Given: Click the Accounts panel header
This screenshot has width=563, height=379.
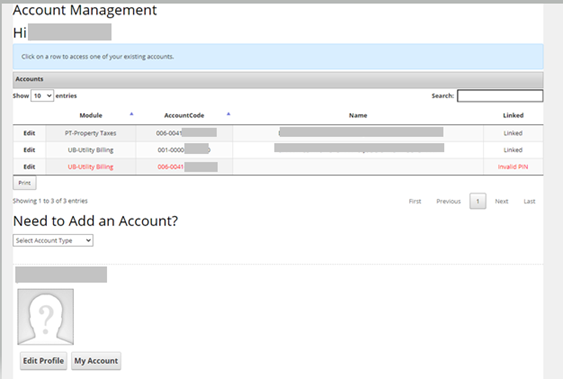Looking at the screenshot, I should point(278,79).
